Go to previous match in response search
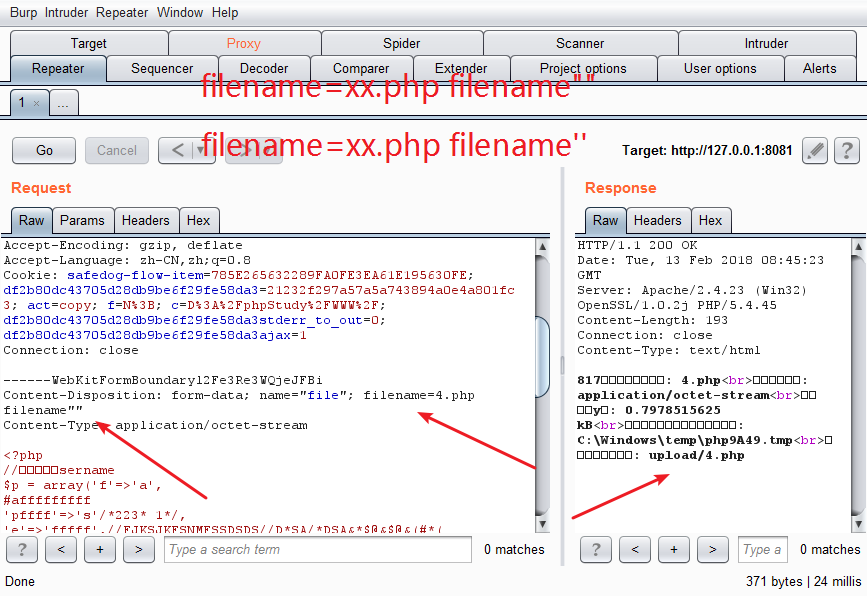867x596 pixels. click(x=635, y=550)
